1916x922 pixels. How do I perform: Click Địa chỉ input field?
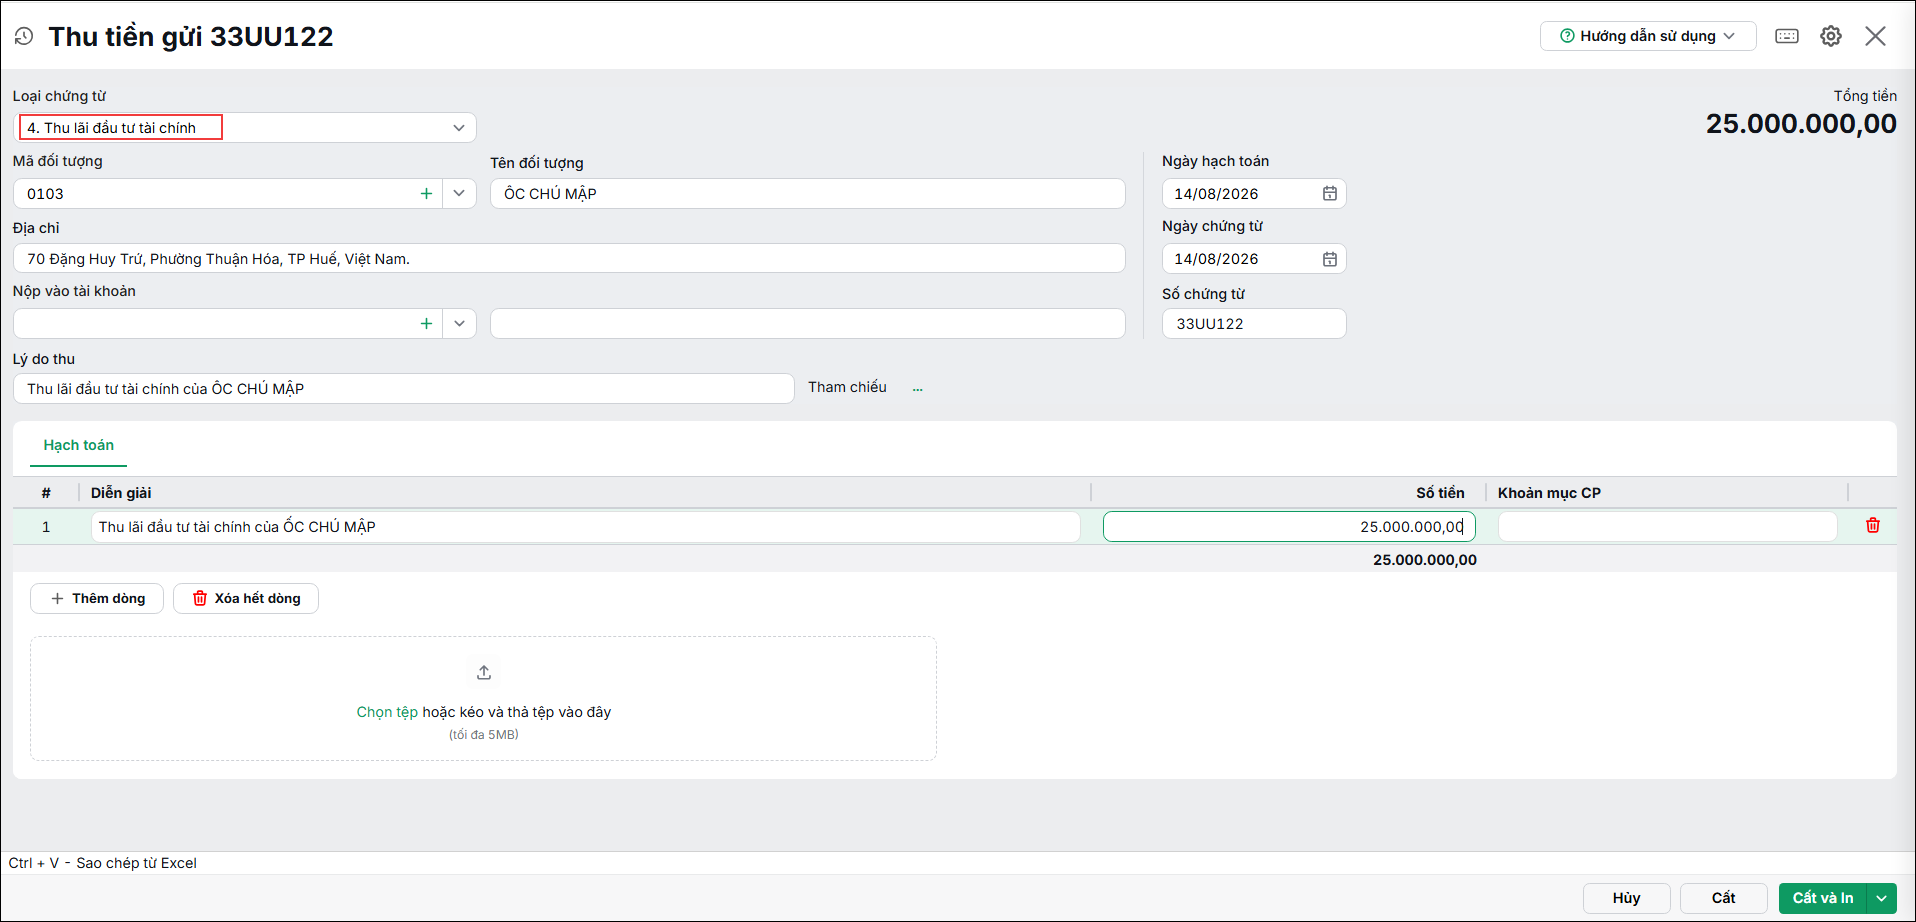tap(569, 259)
